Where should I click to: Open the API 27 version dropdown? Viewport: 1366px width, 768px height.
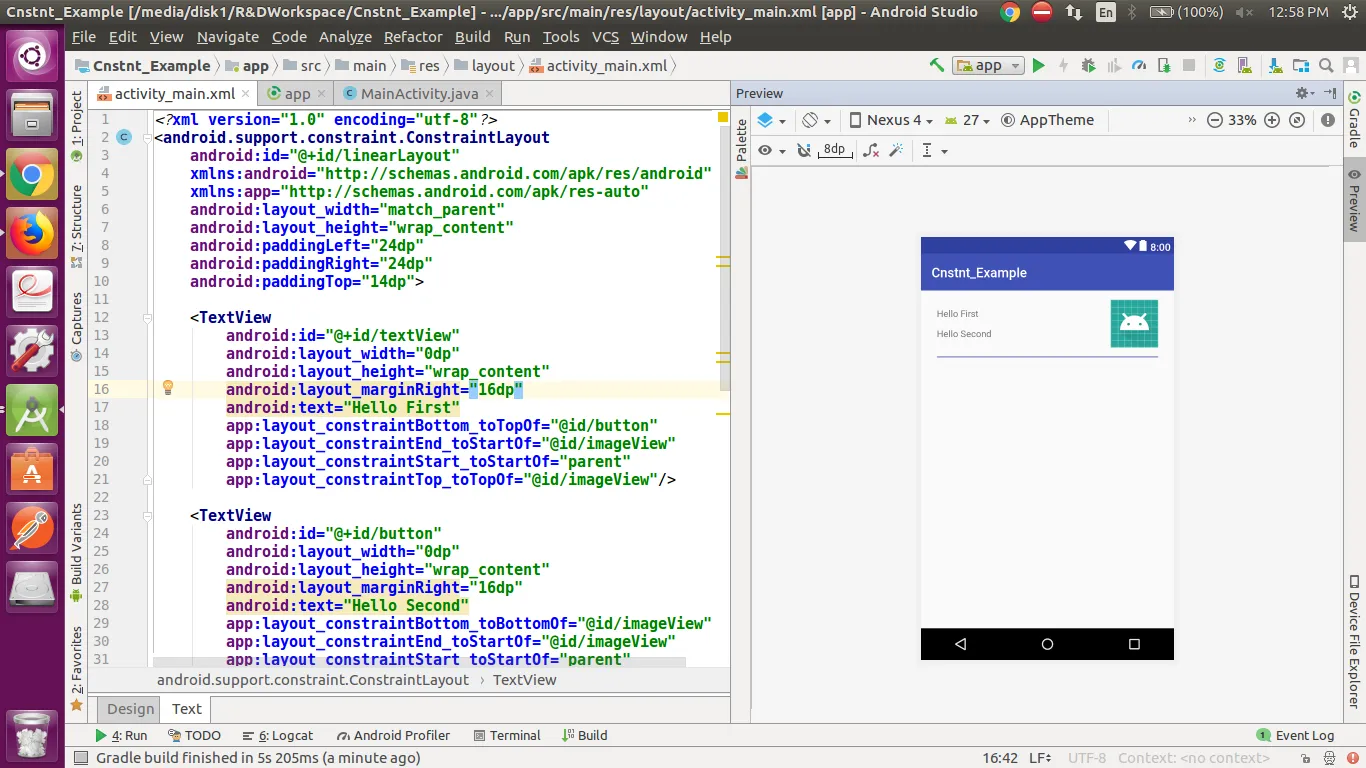coord(967,120)
